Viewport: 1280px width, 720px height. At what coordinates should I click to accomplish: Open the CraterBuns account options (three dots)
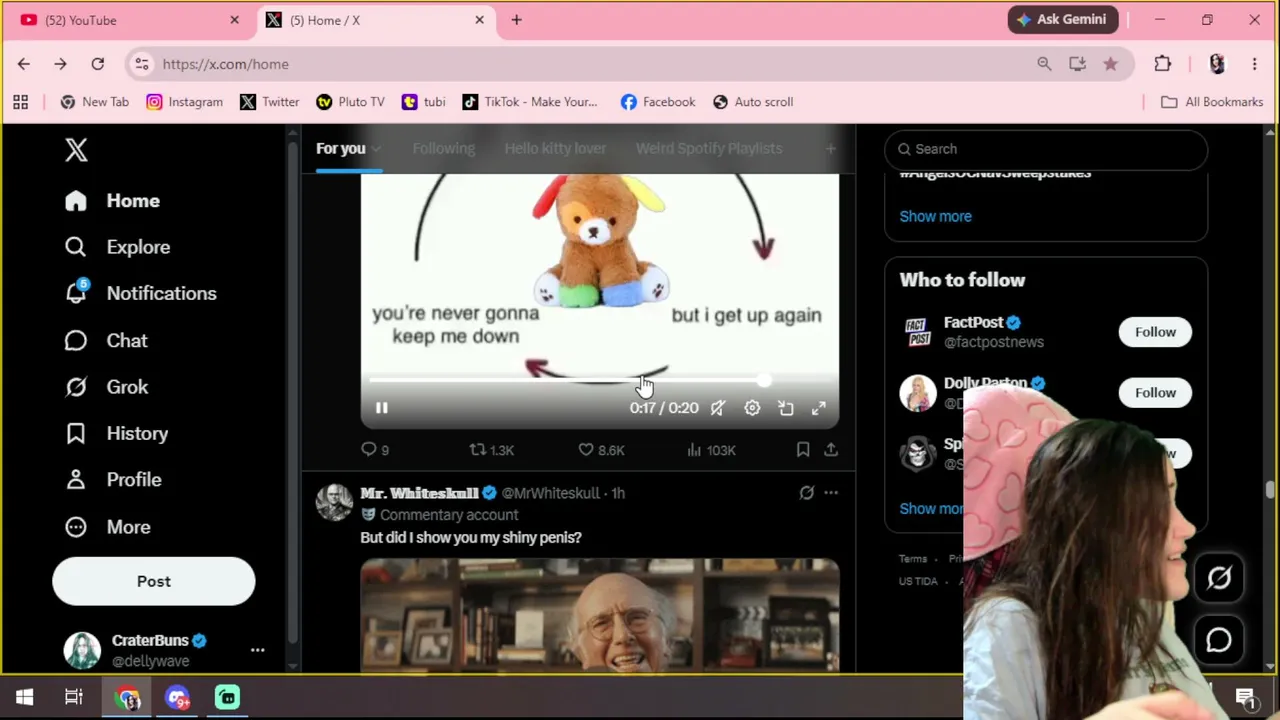pyautogui.click(x=257, y=650)
